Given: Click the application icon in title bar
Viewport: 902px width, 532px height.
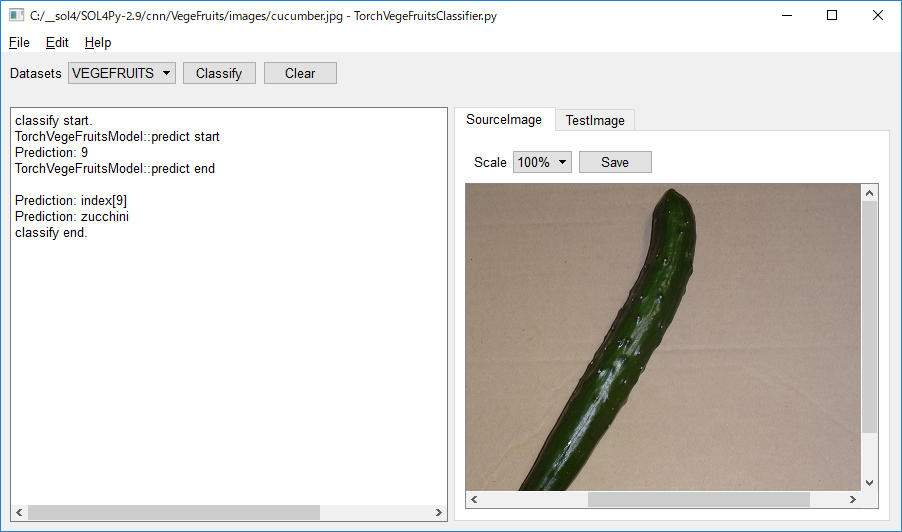Looking at the screenshot, I should point(16,16).
